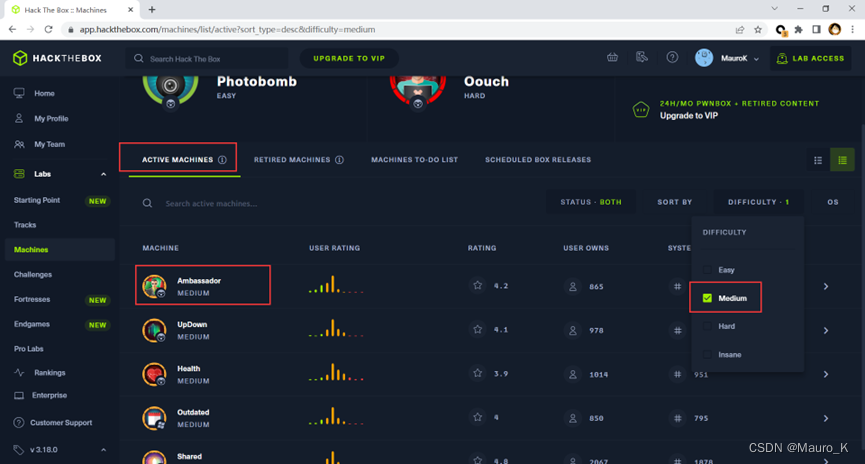Click the header academy certificate icon
This screenshot has height=464, width=865.
[x=642, y=57]
